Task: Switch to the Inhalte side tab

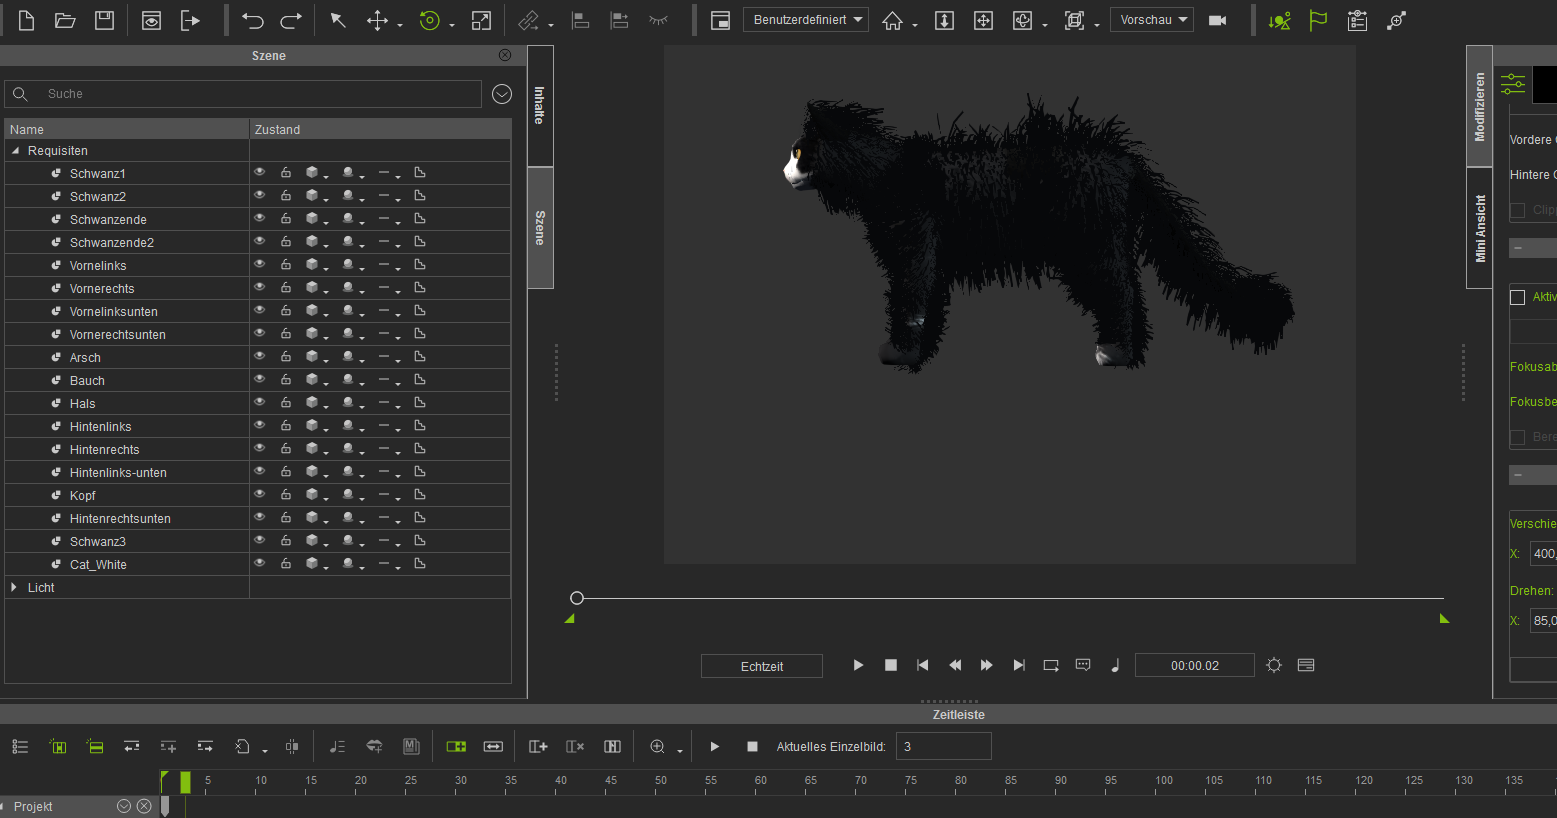Action: click(x=540, y=105)
